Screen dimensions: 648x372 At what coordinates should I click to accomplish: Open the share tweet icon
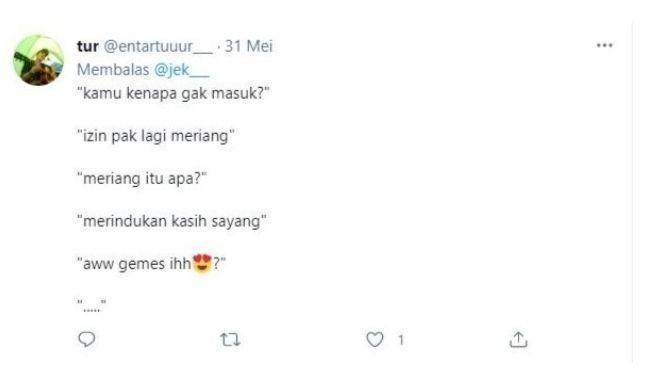518,339
